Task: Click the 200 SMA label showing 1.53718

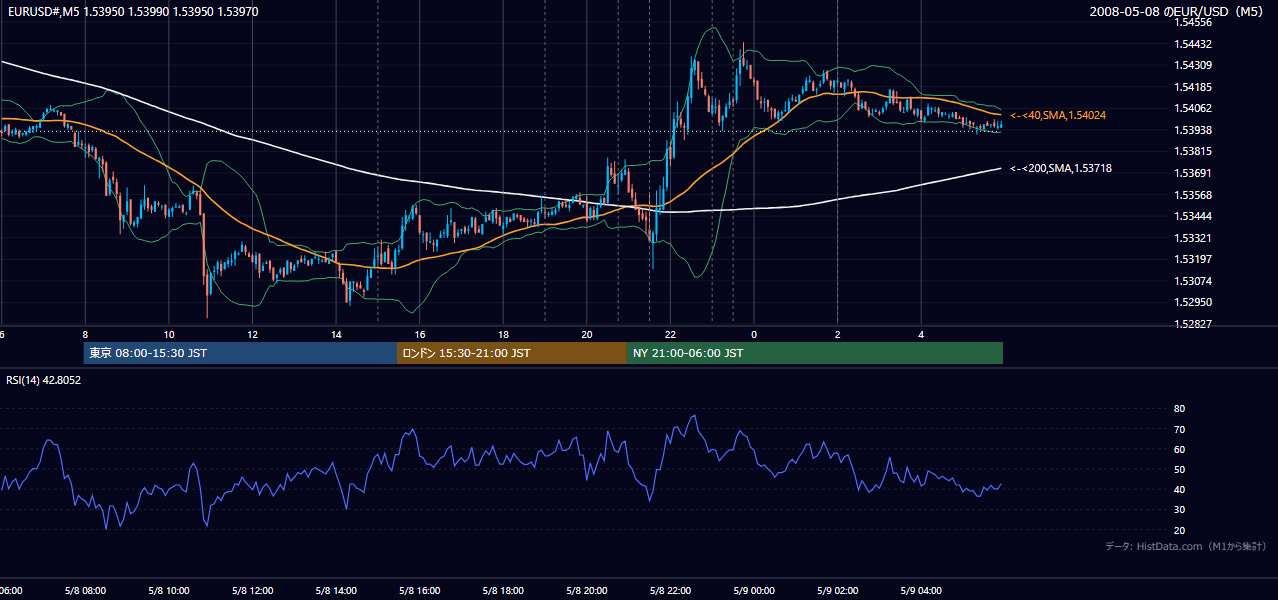Action: pyautogui.click(x=1061, y=169)
